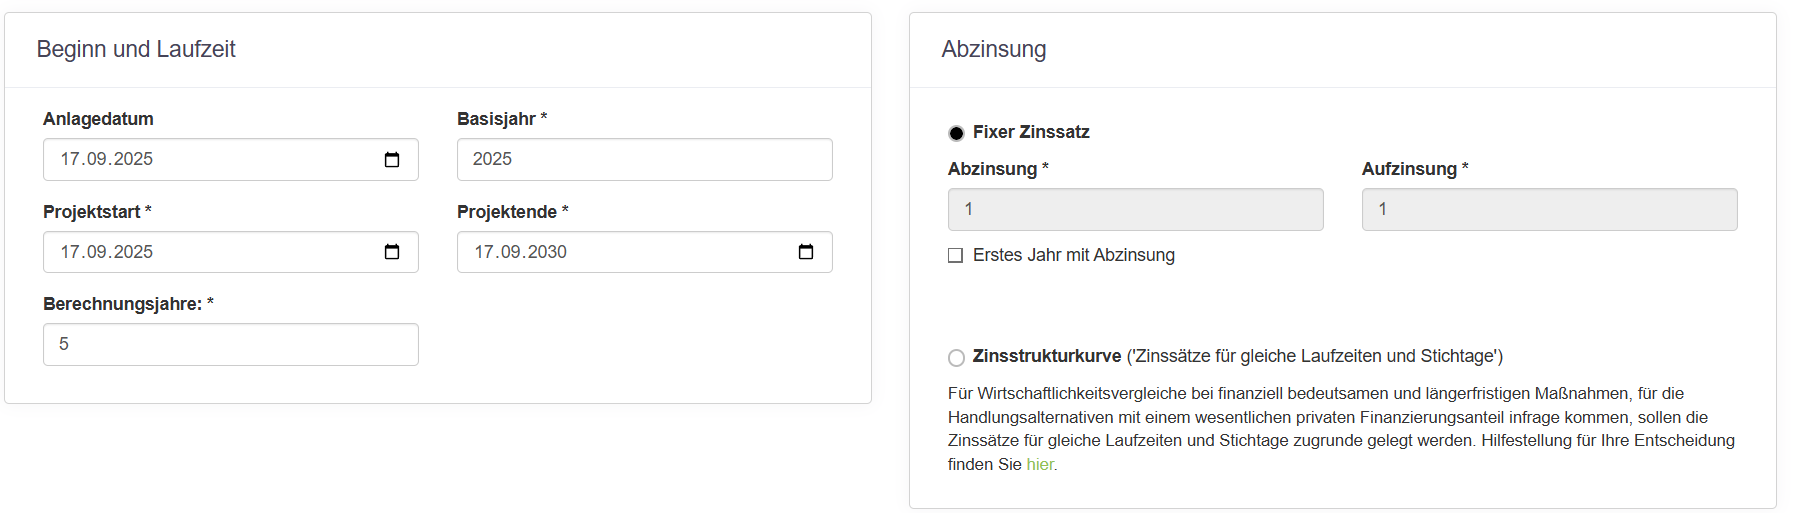Select the day segment of Projektende
Screen dimensions: 1797x513
point(484,252)
